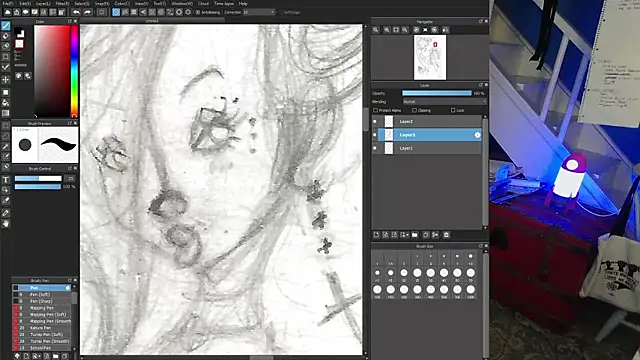Screen dimensions: 640x360
Task: Open the Window menu
Action: [x=182, y=3]
